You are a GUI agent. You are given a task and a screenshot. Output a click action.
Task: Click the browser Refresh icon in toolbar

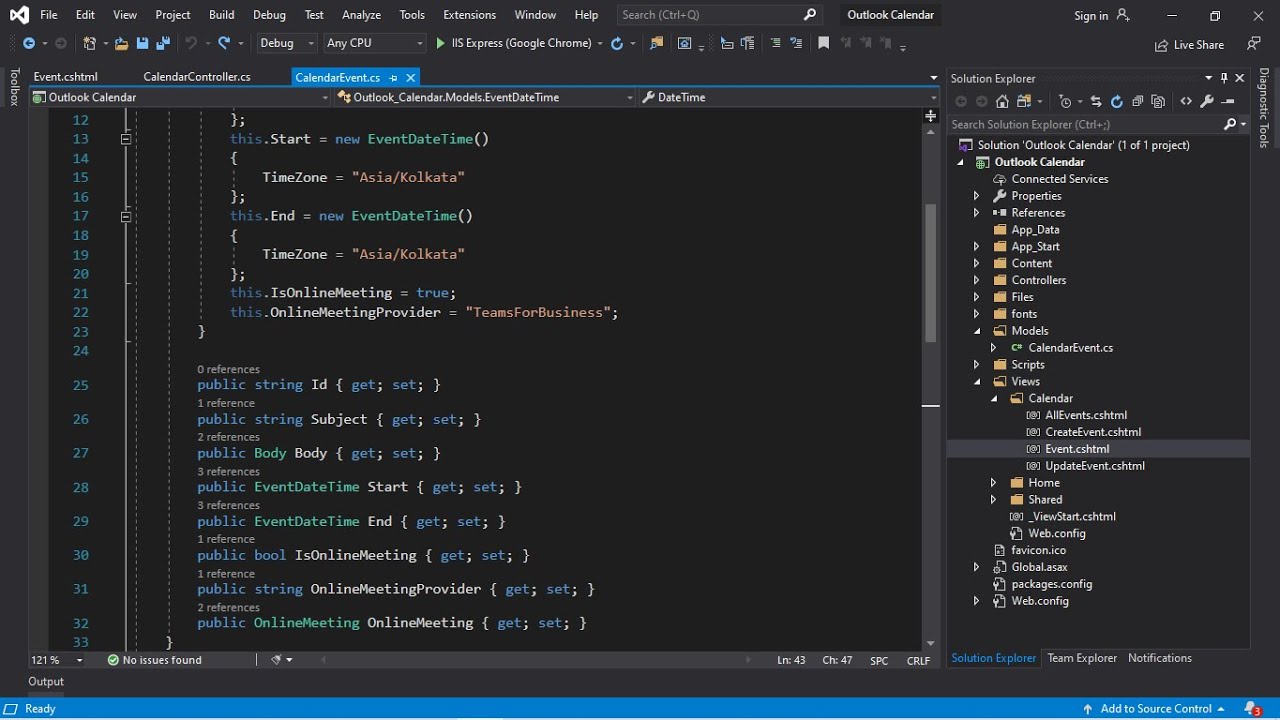pos(617,43)
